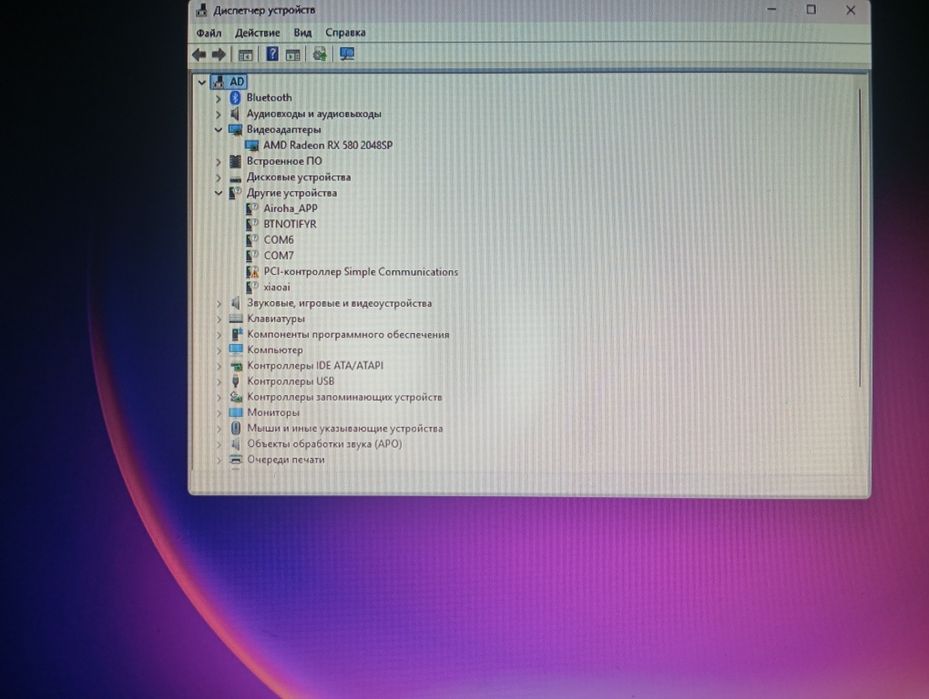Click the vertical scrollbar thumb
Image resolution: width=929 pixels, height=699 pixels.
859,238
